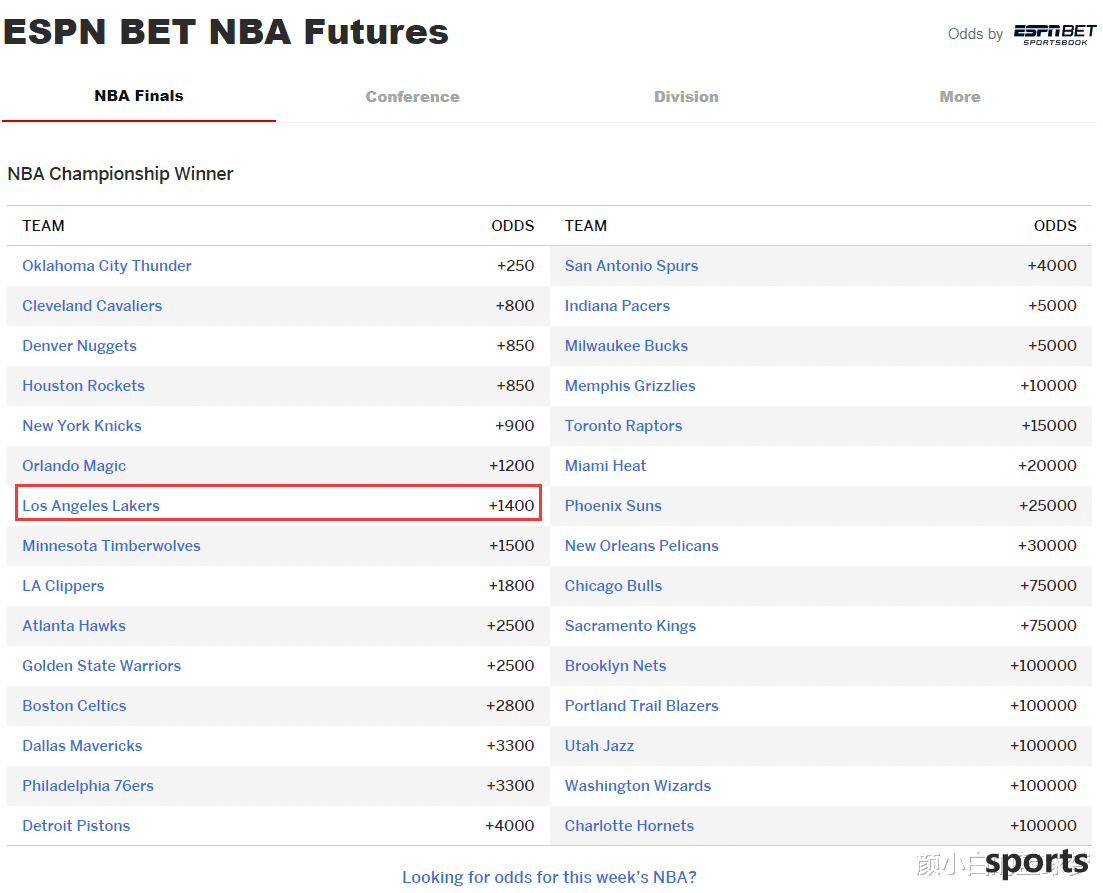Click the Atlanta Hawks link
1103x893 pixels.
[74, 626]
